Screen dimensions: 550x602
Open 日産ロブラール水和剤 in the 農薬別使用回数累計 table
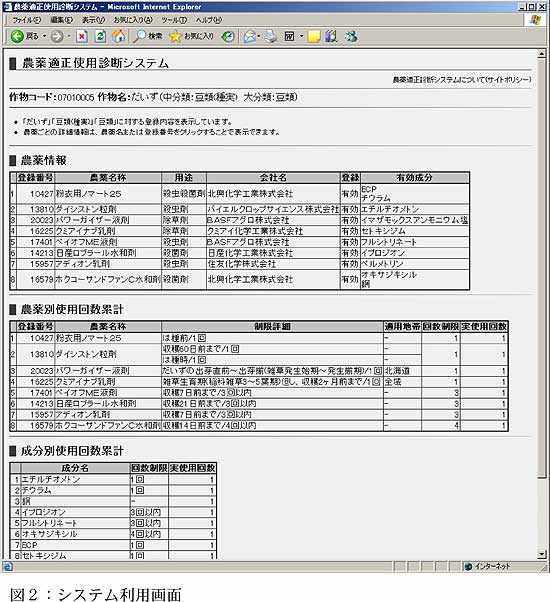coord(96,404)
